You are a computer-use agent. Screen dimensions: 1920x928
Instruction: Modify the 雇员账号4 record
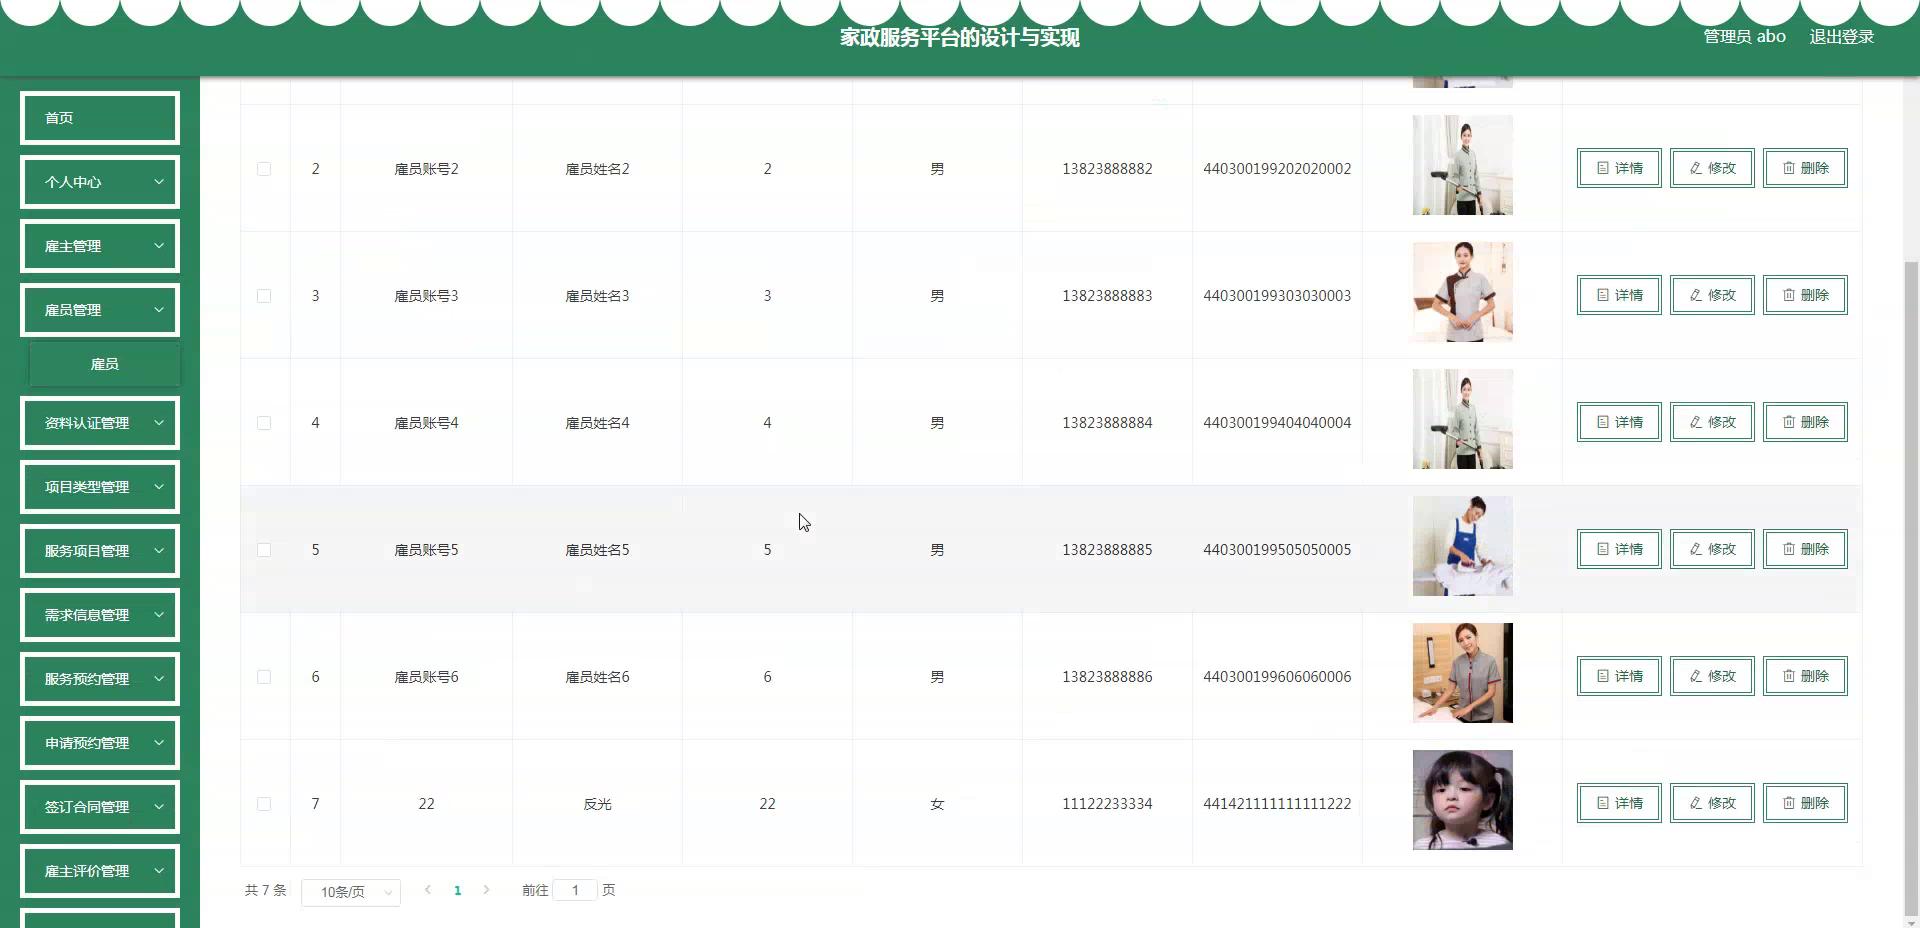(x=1712, y=422)
